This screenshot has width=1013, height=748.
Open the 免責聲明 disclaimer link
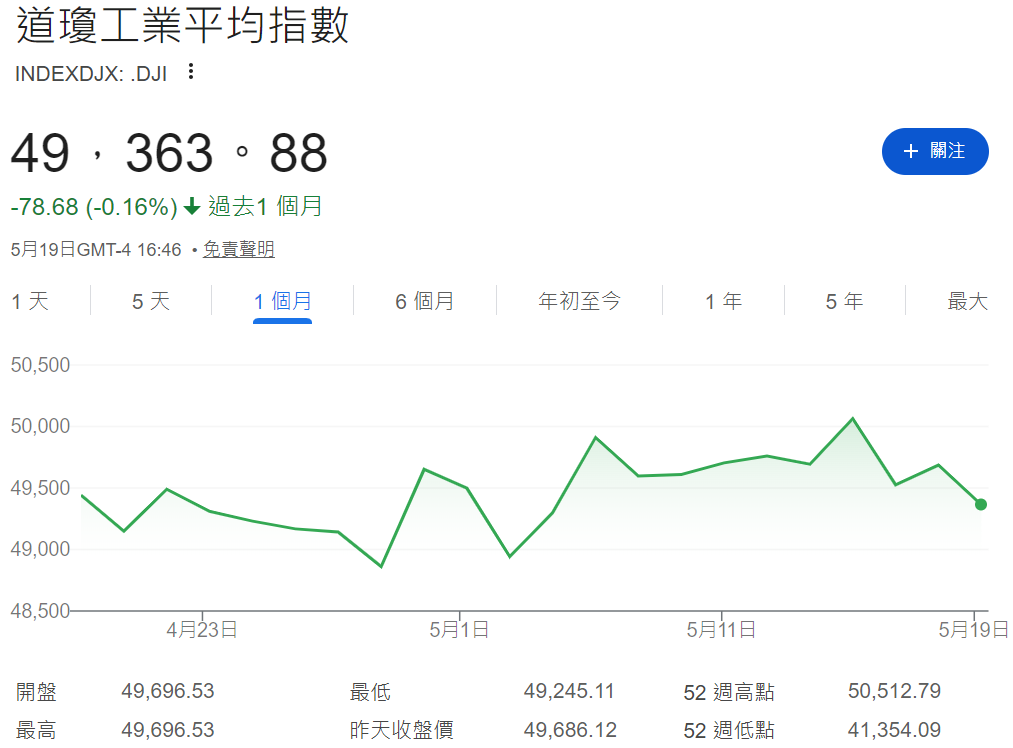(238, 249)
